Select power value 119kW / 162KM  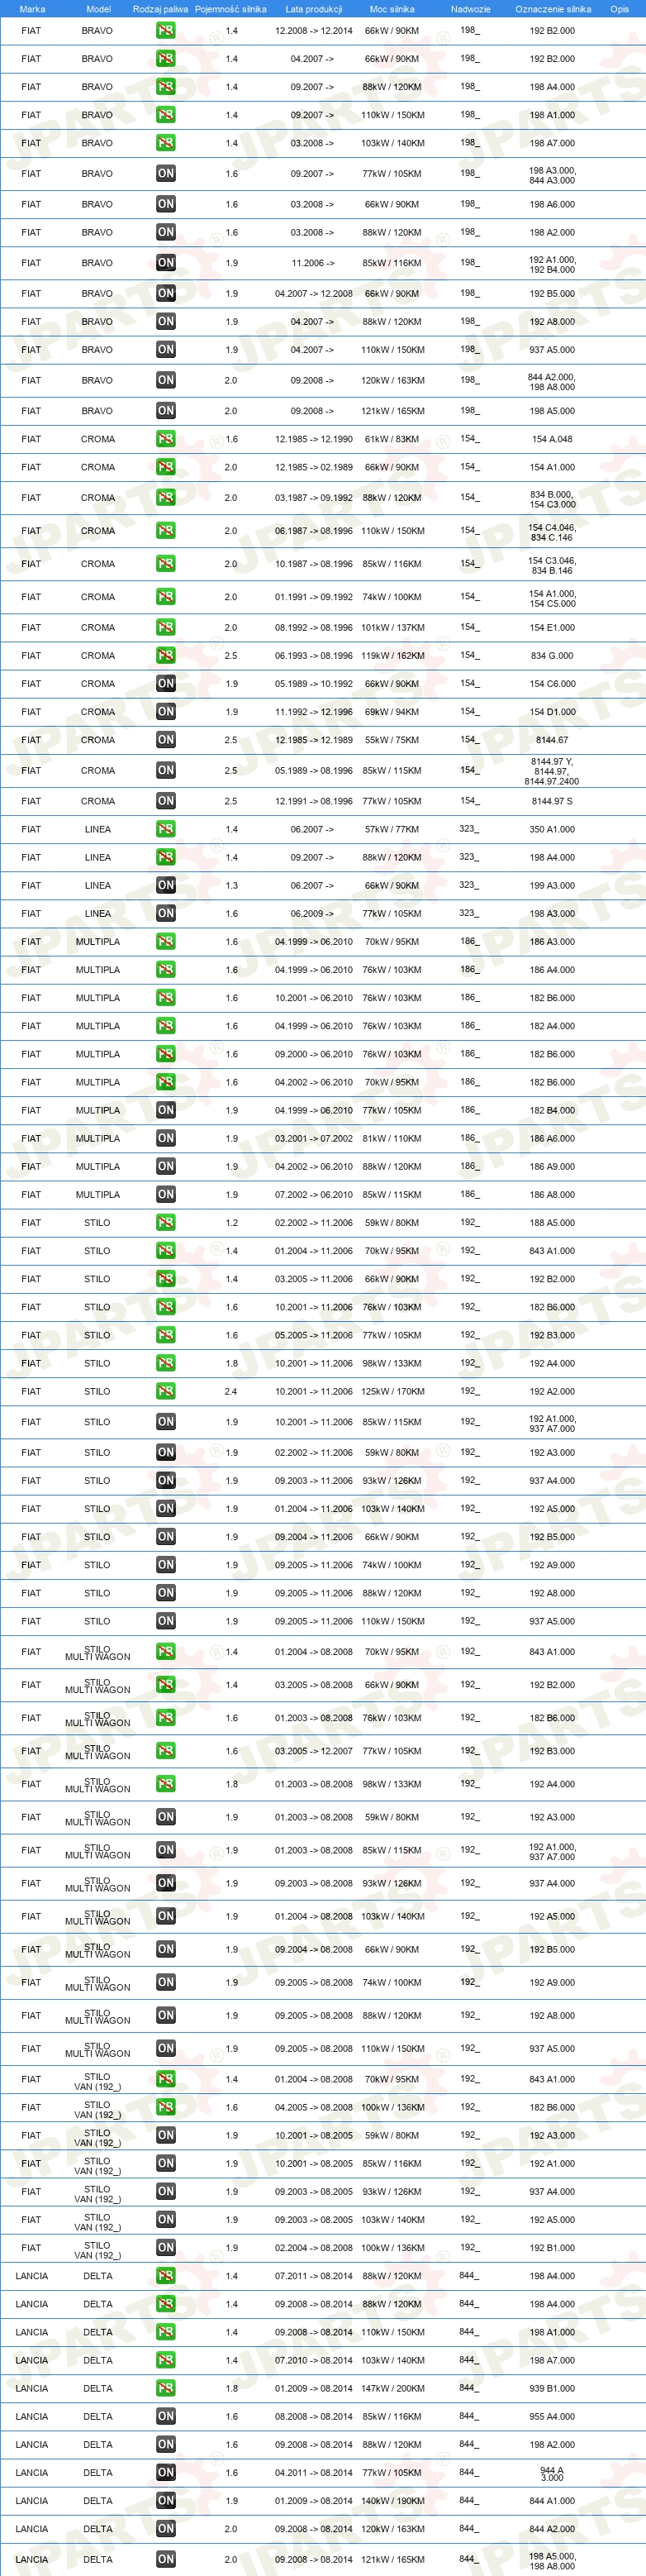click(x=392, y=656)
